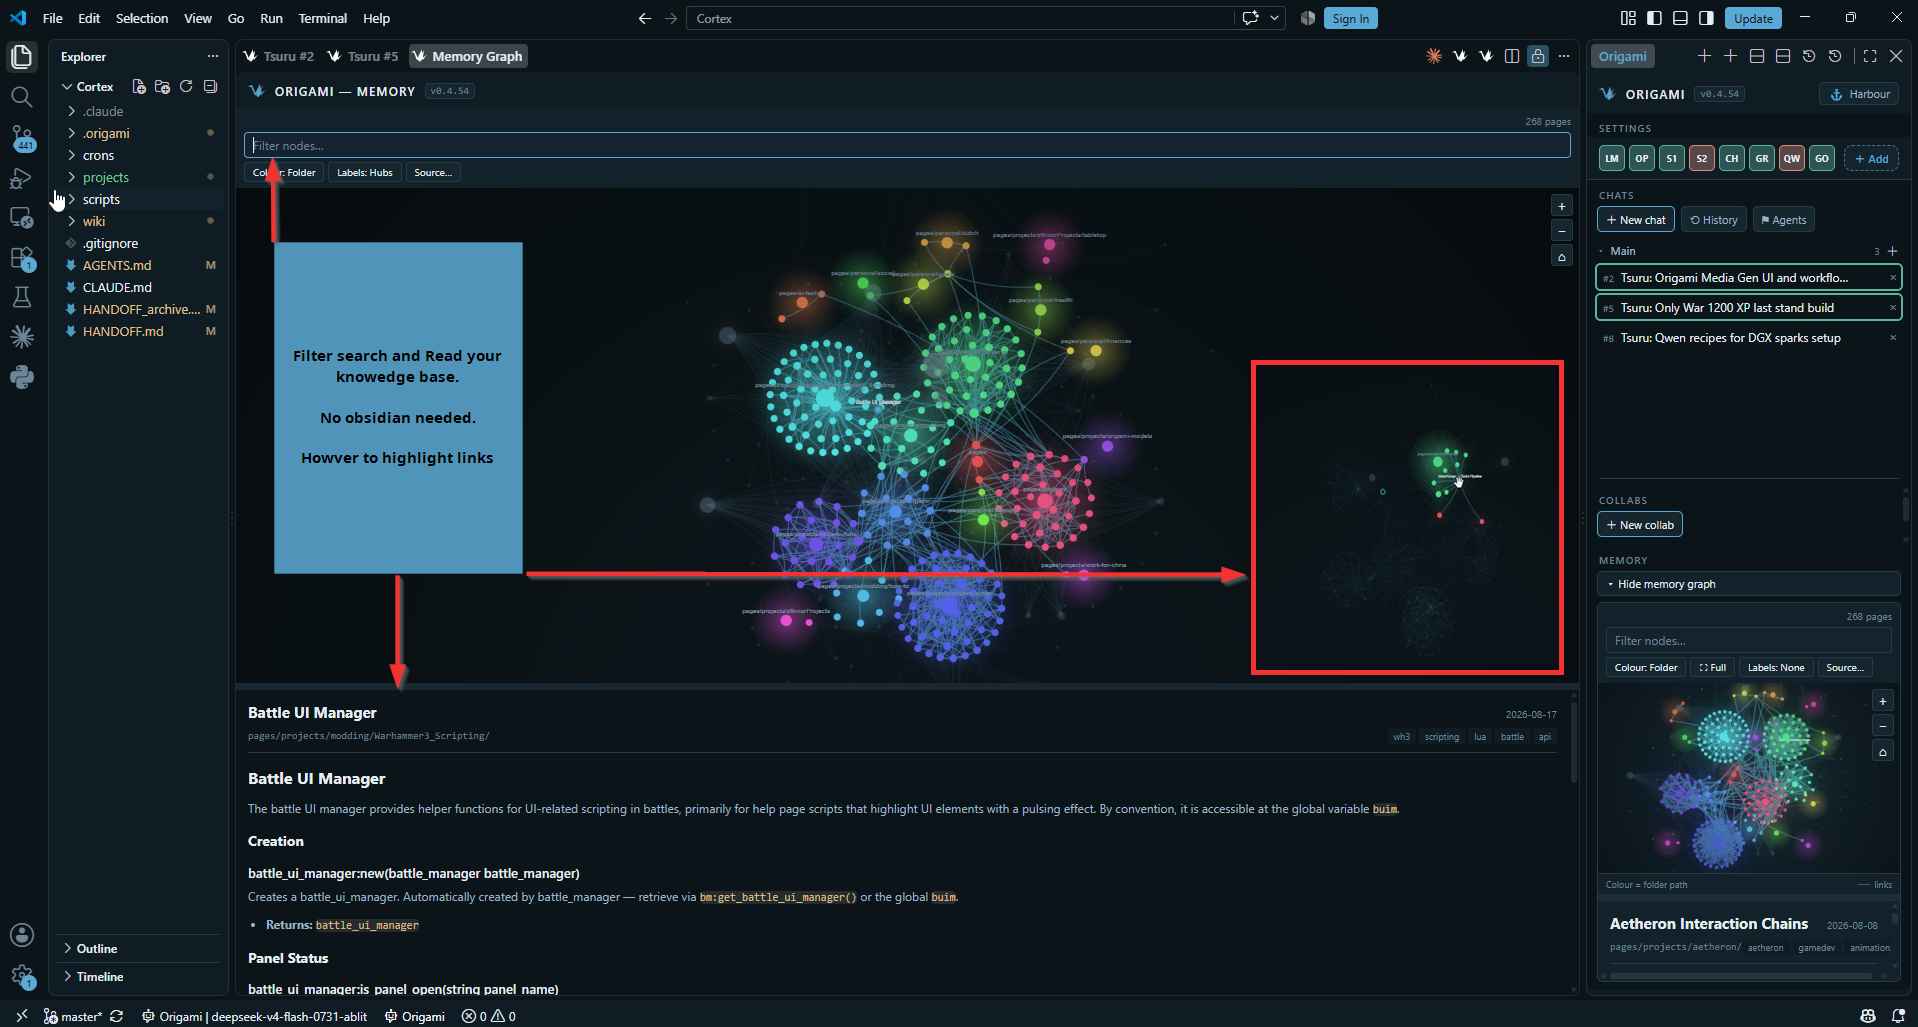Viewport: 1918px width, 1027px height.
Task: Toggle bottom Panel visibility in title bar
Action: pos(1680,18)
